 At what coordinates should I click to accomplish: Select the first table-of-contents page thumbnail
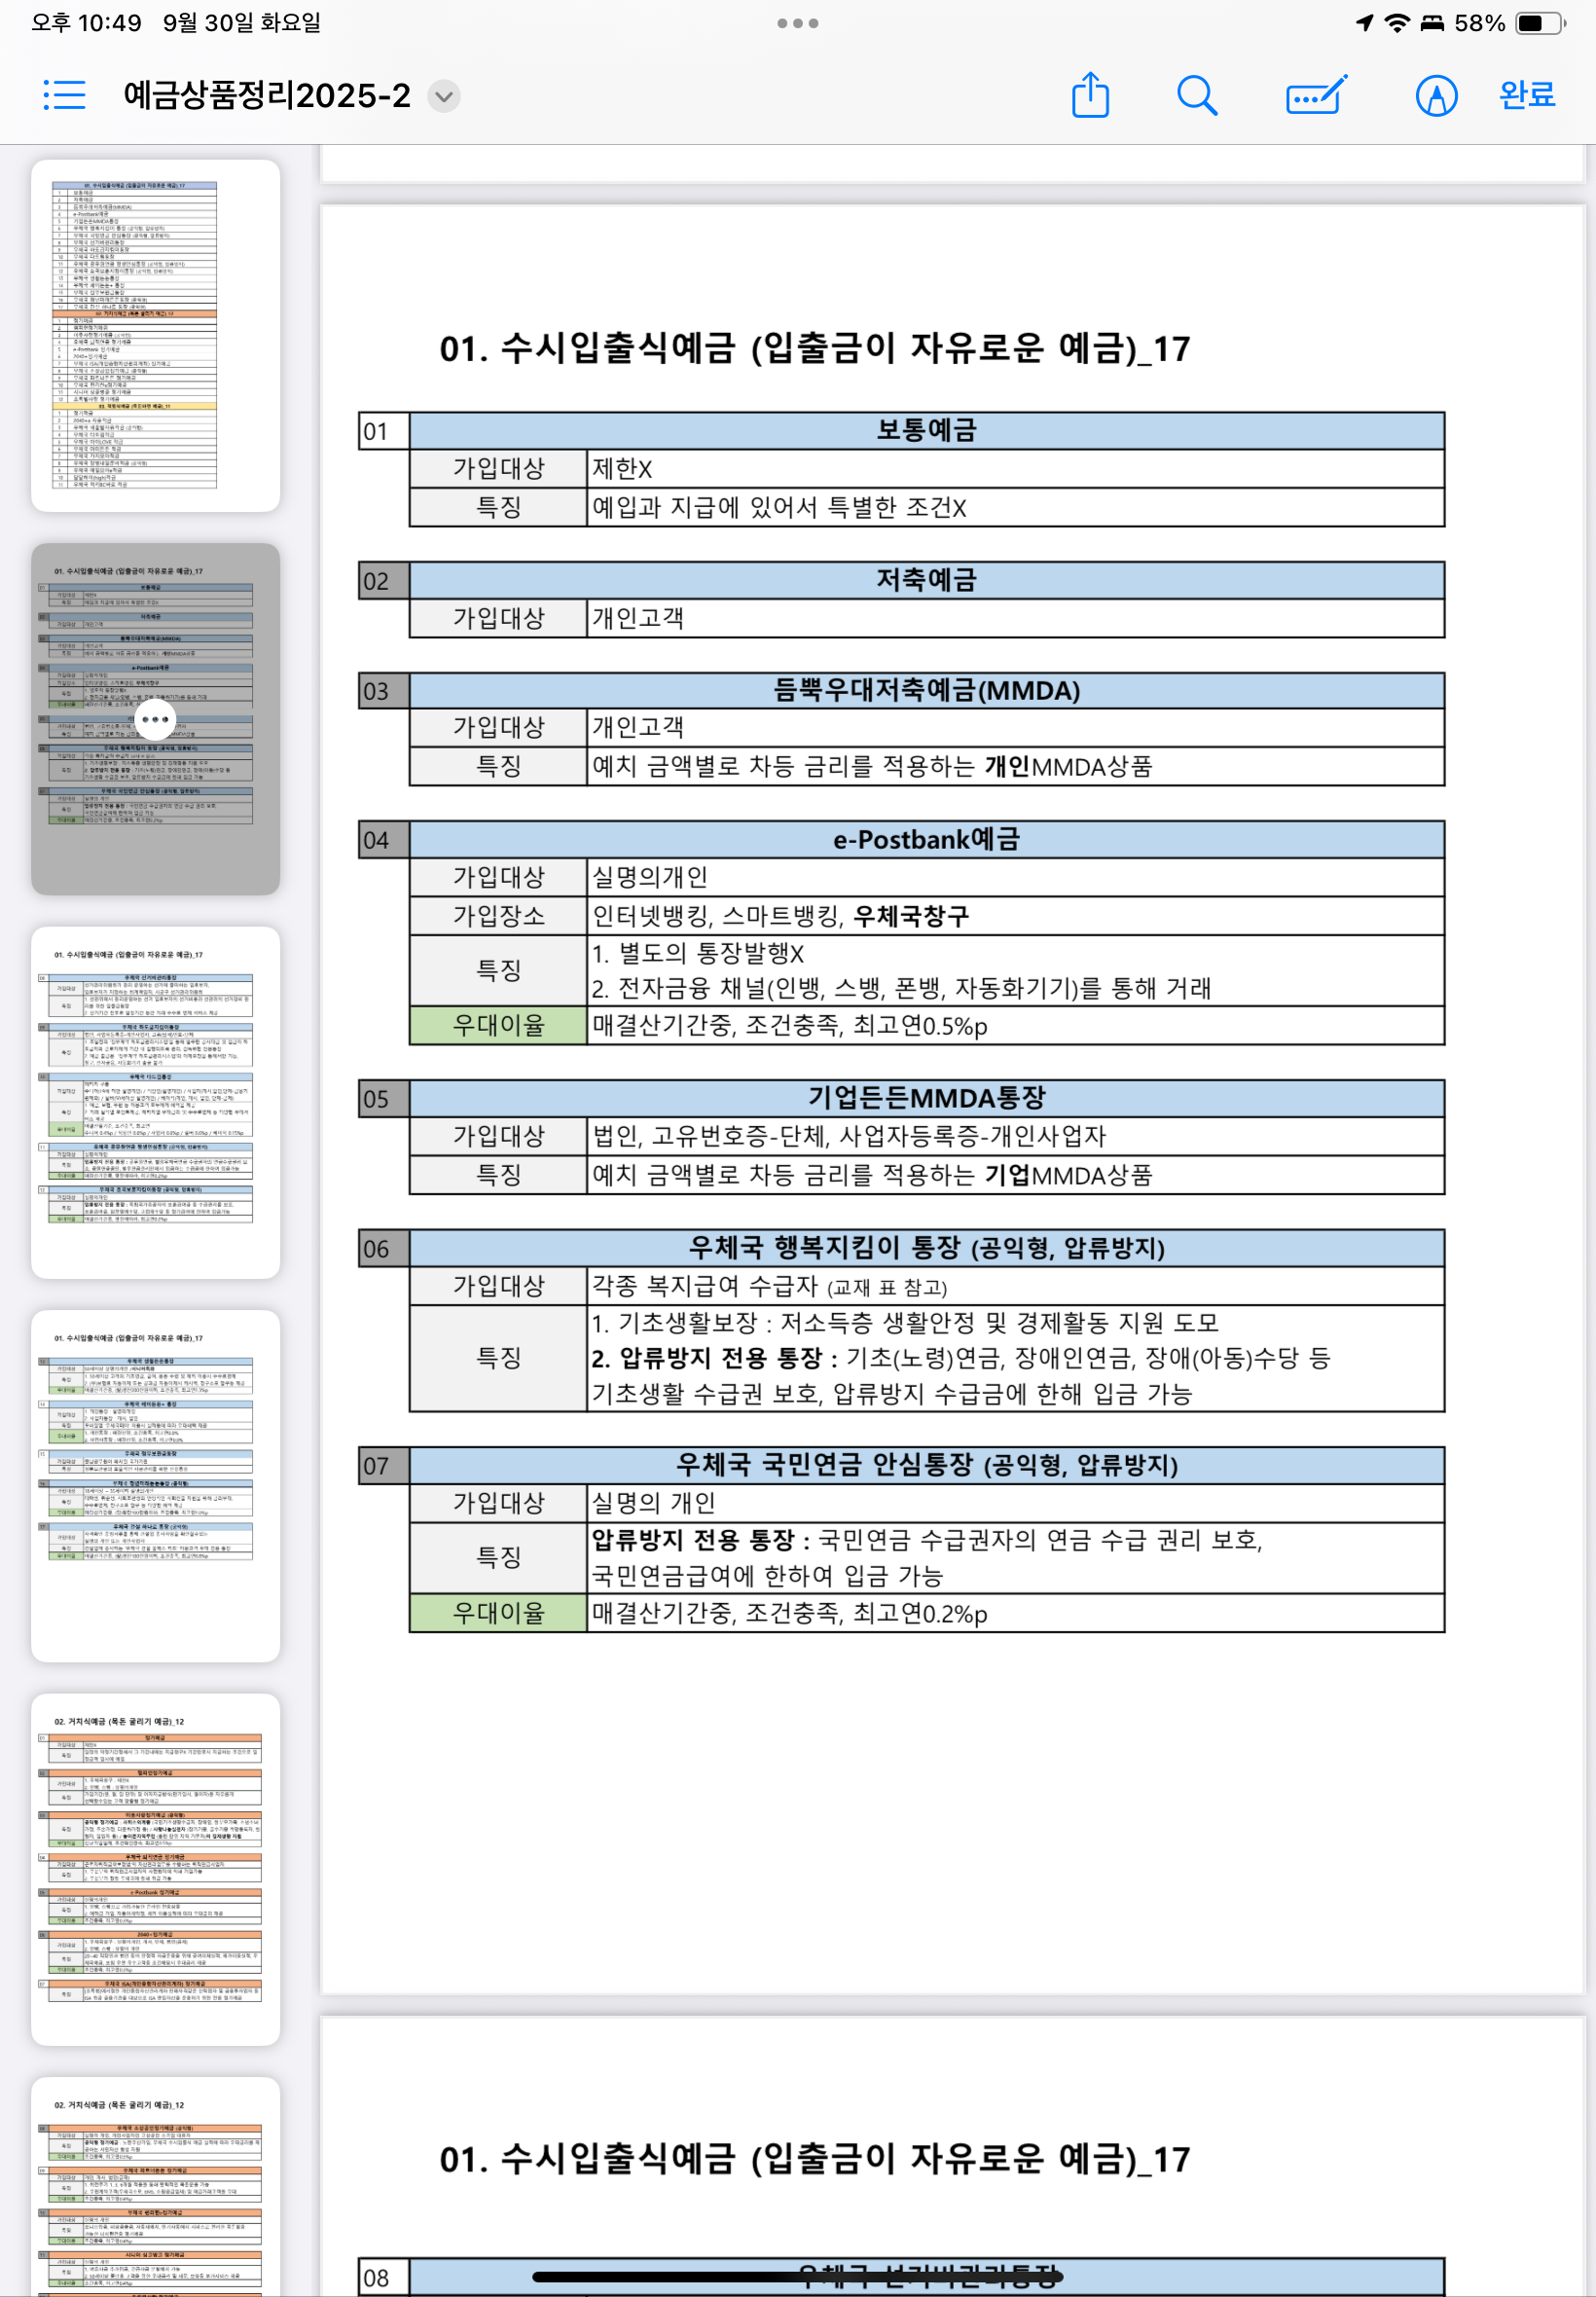point(155,335)
